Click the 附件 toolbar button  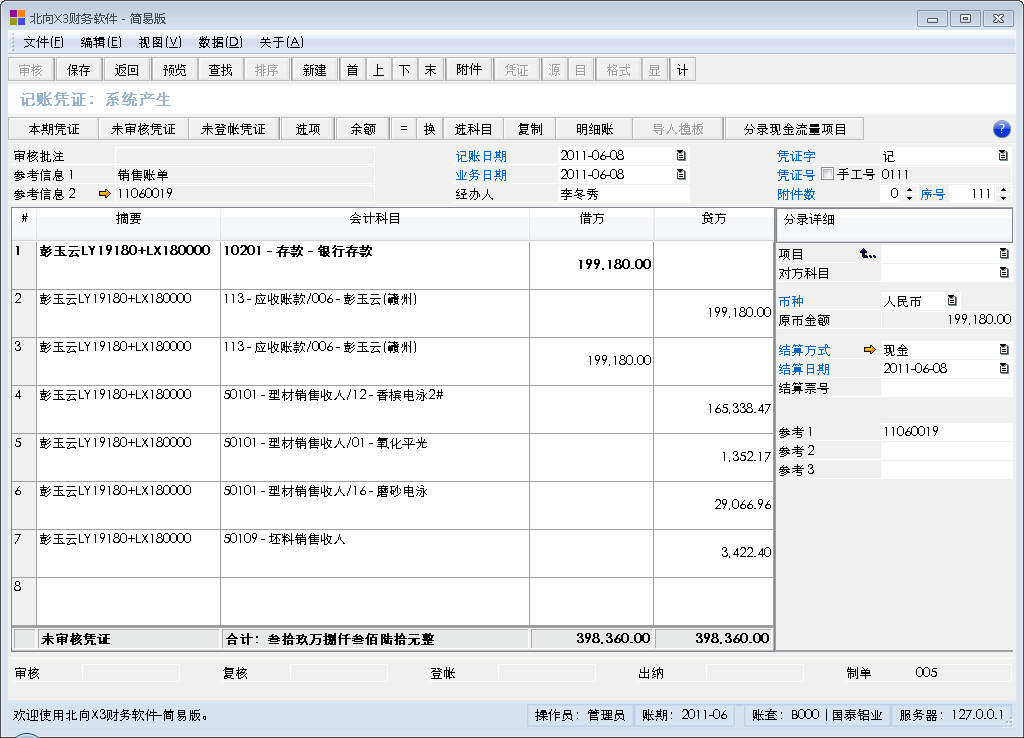coord(469,70)
